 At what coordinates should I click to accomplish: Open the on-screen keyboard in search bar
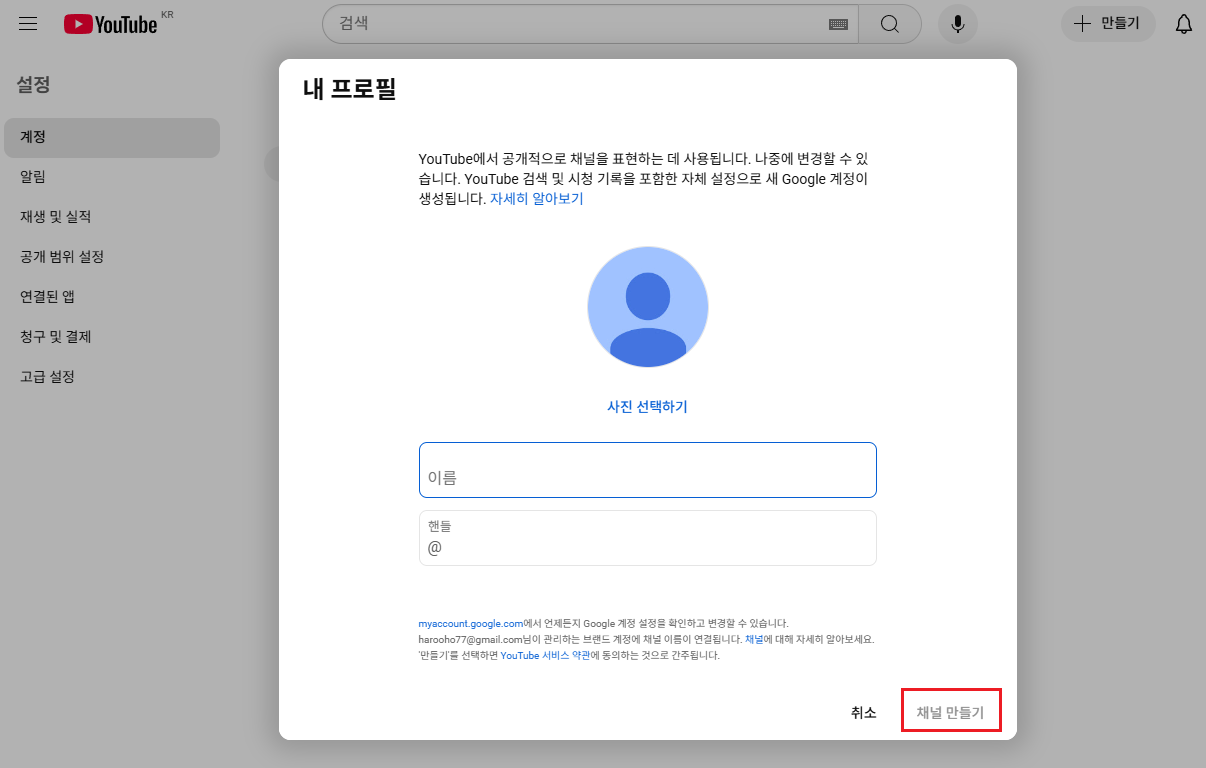[x=840, y=23]
